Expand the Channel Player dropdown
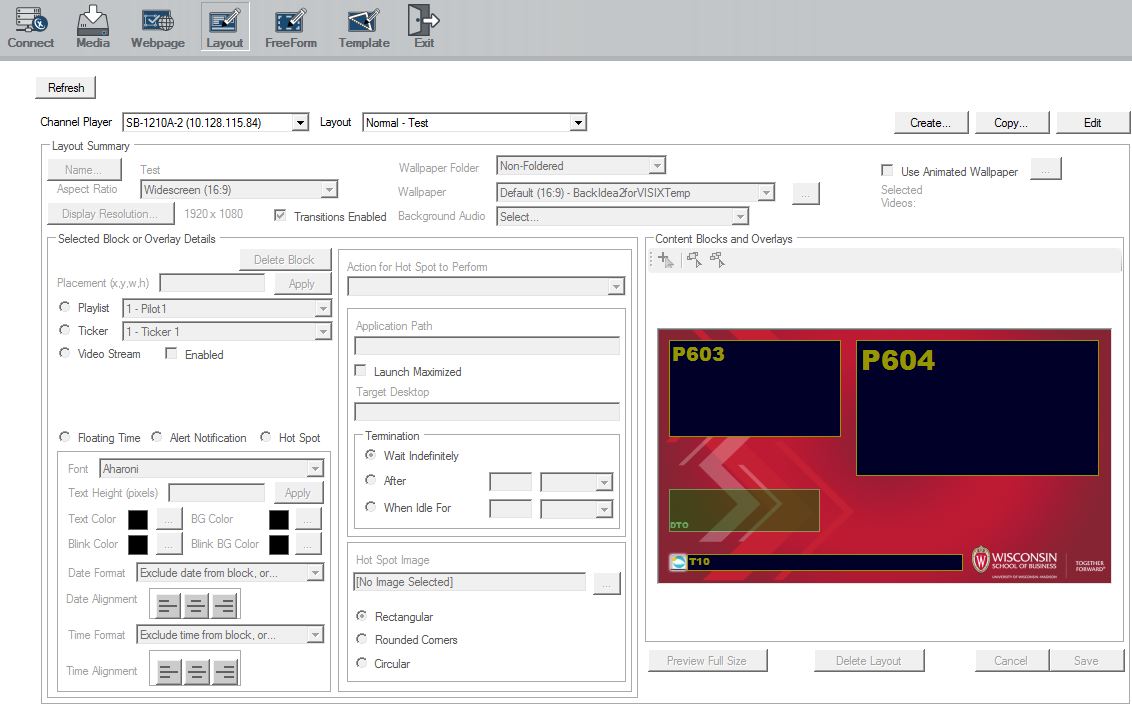 pos(300,123)
